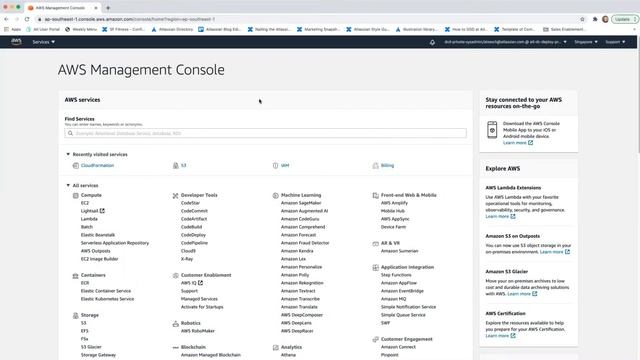The height and width of the screenshot is (360, 640).
Task: Click the Customer Enablement category icon
Action: click(176, 276)
